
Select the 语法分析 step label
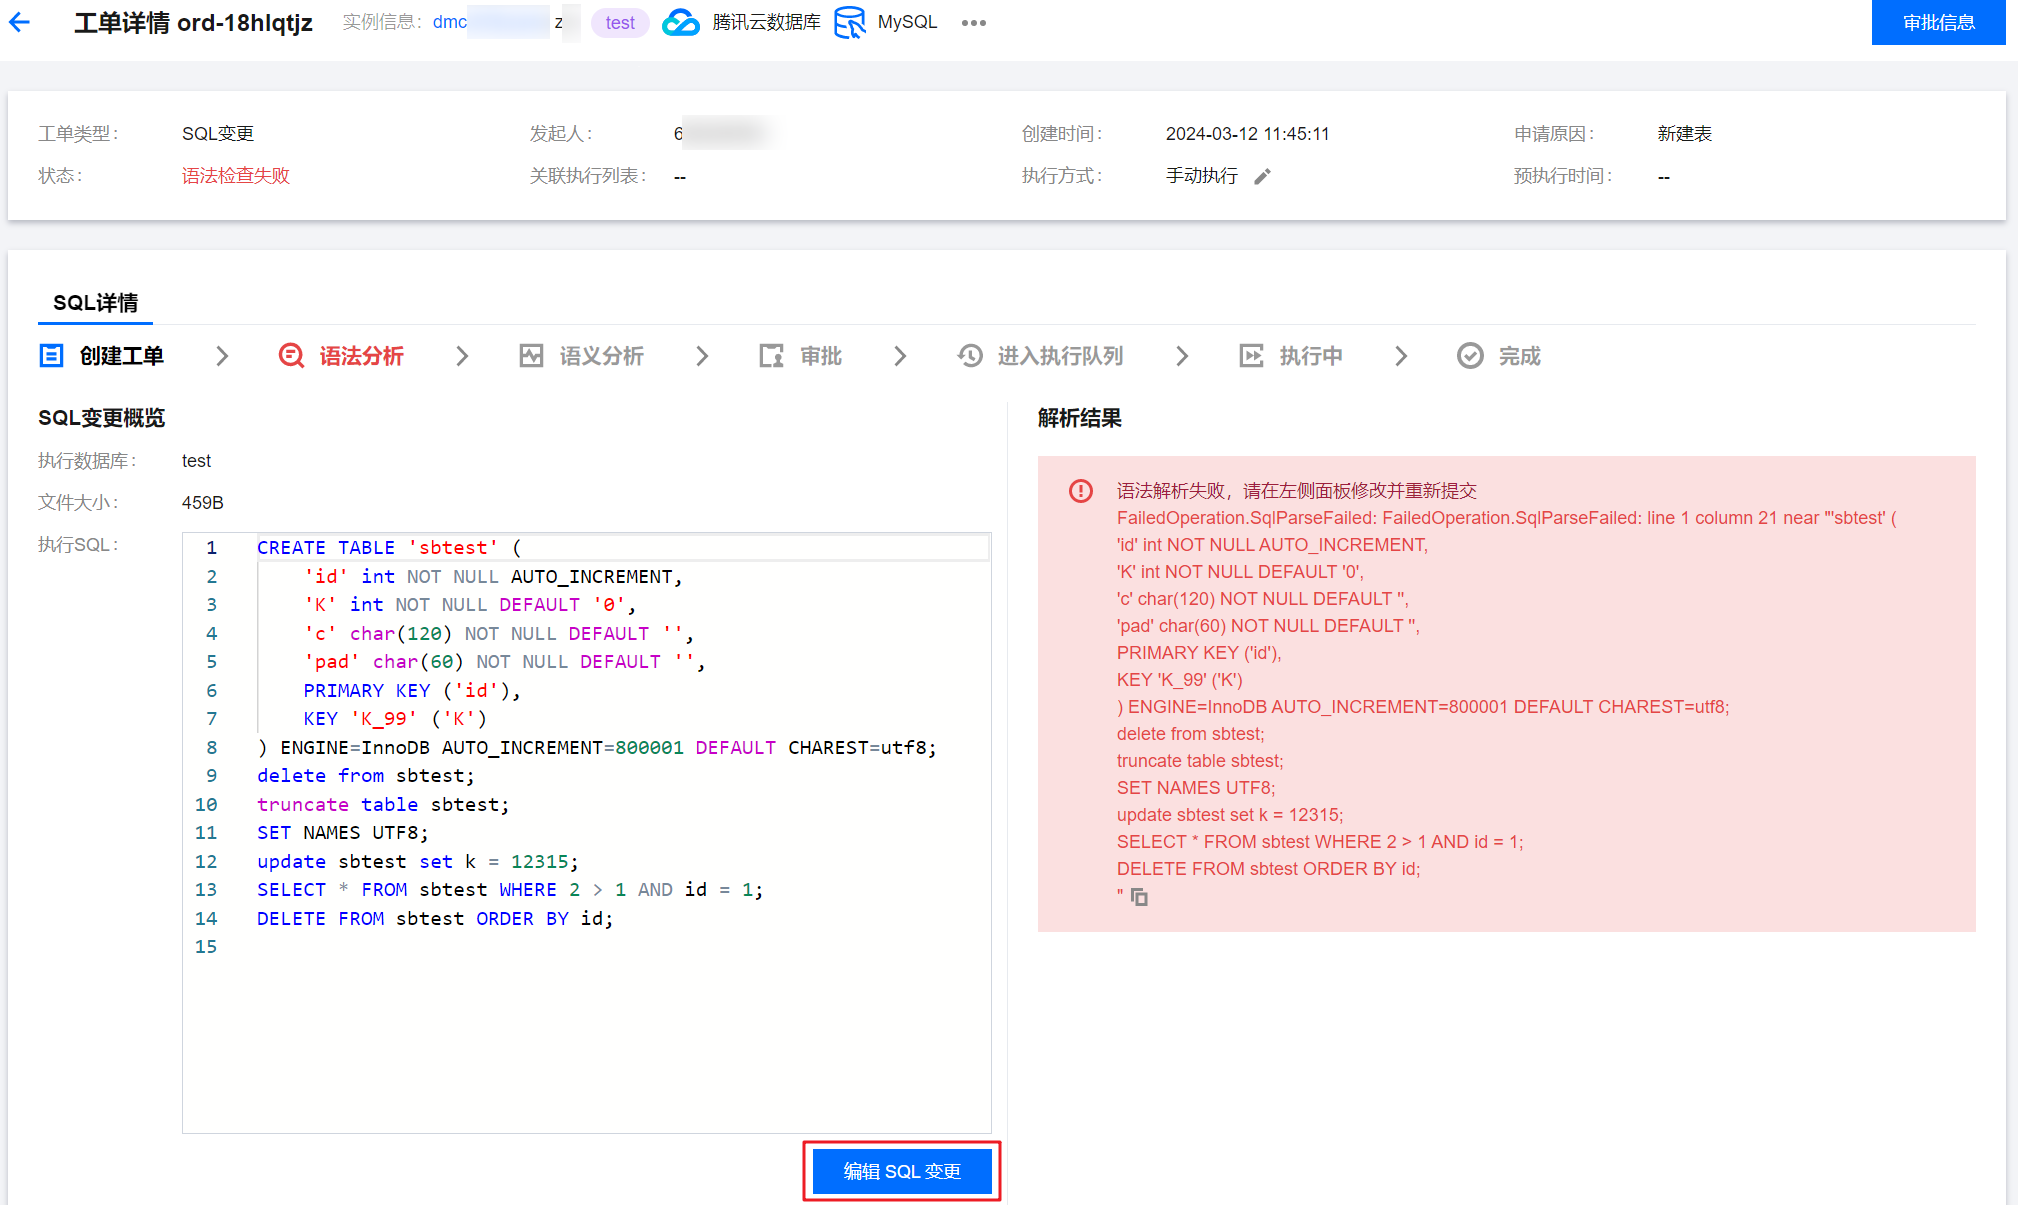[x=362, y=356]
